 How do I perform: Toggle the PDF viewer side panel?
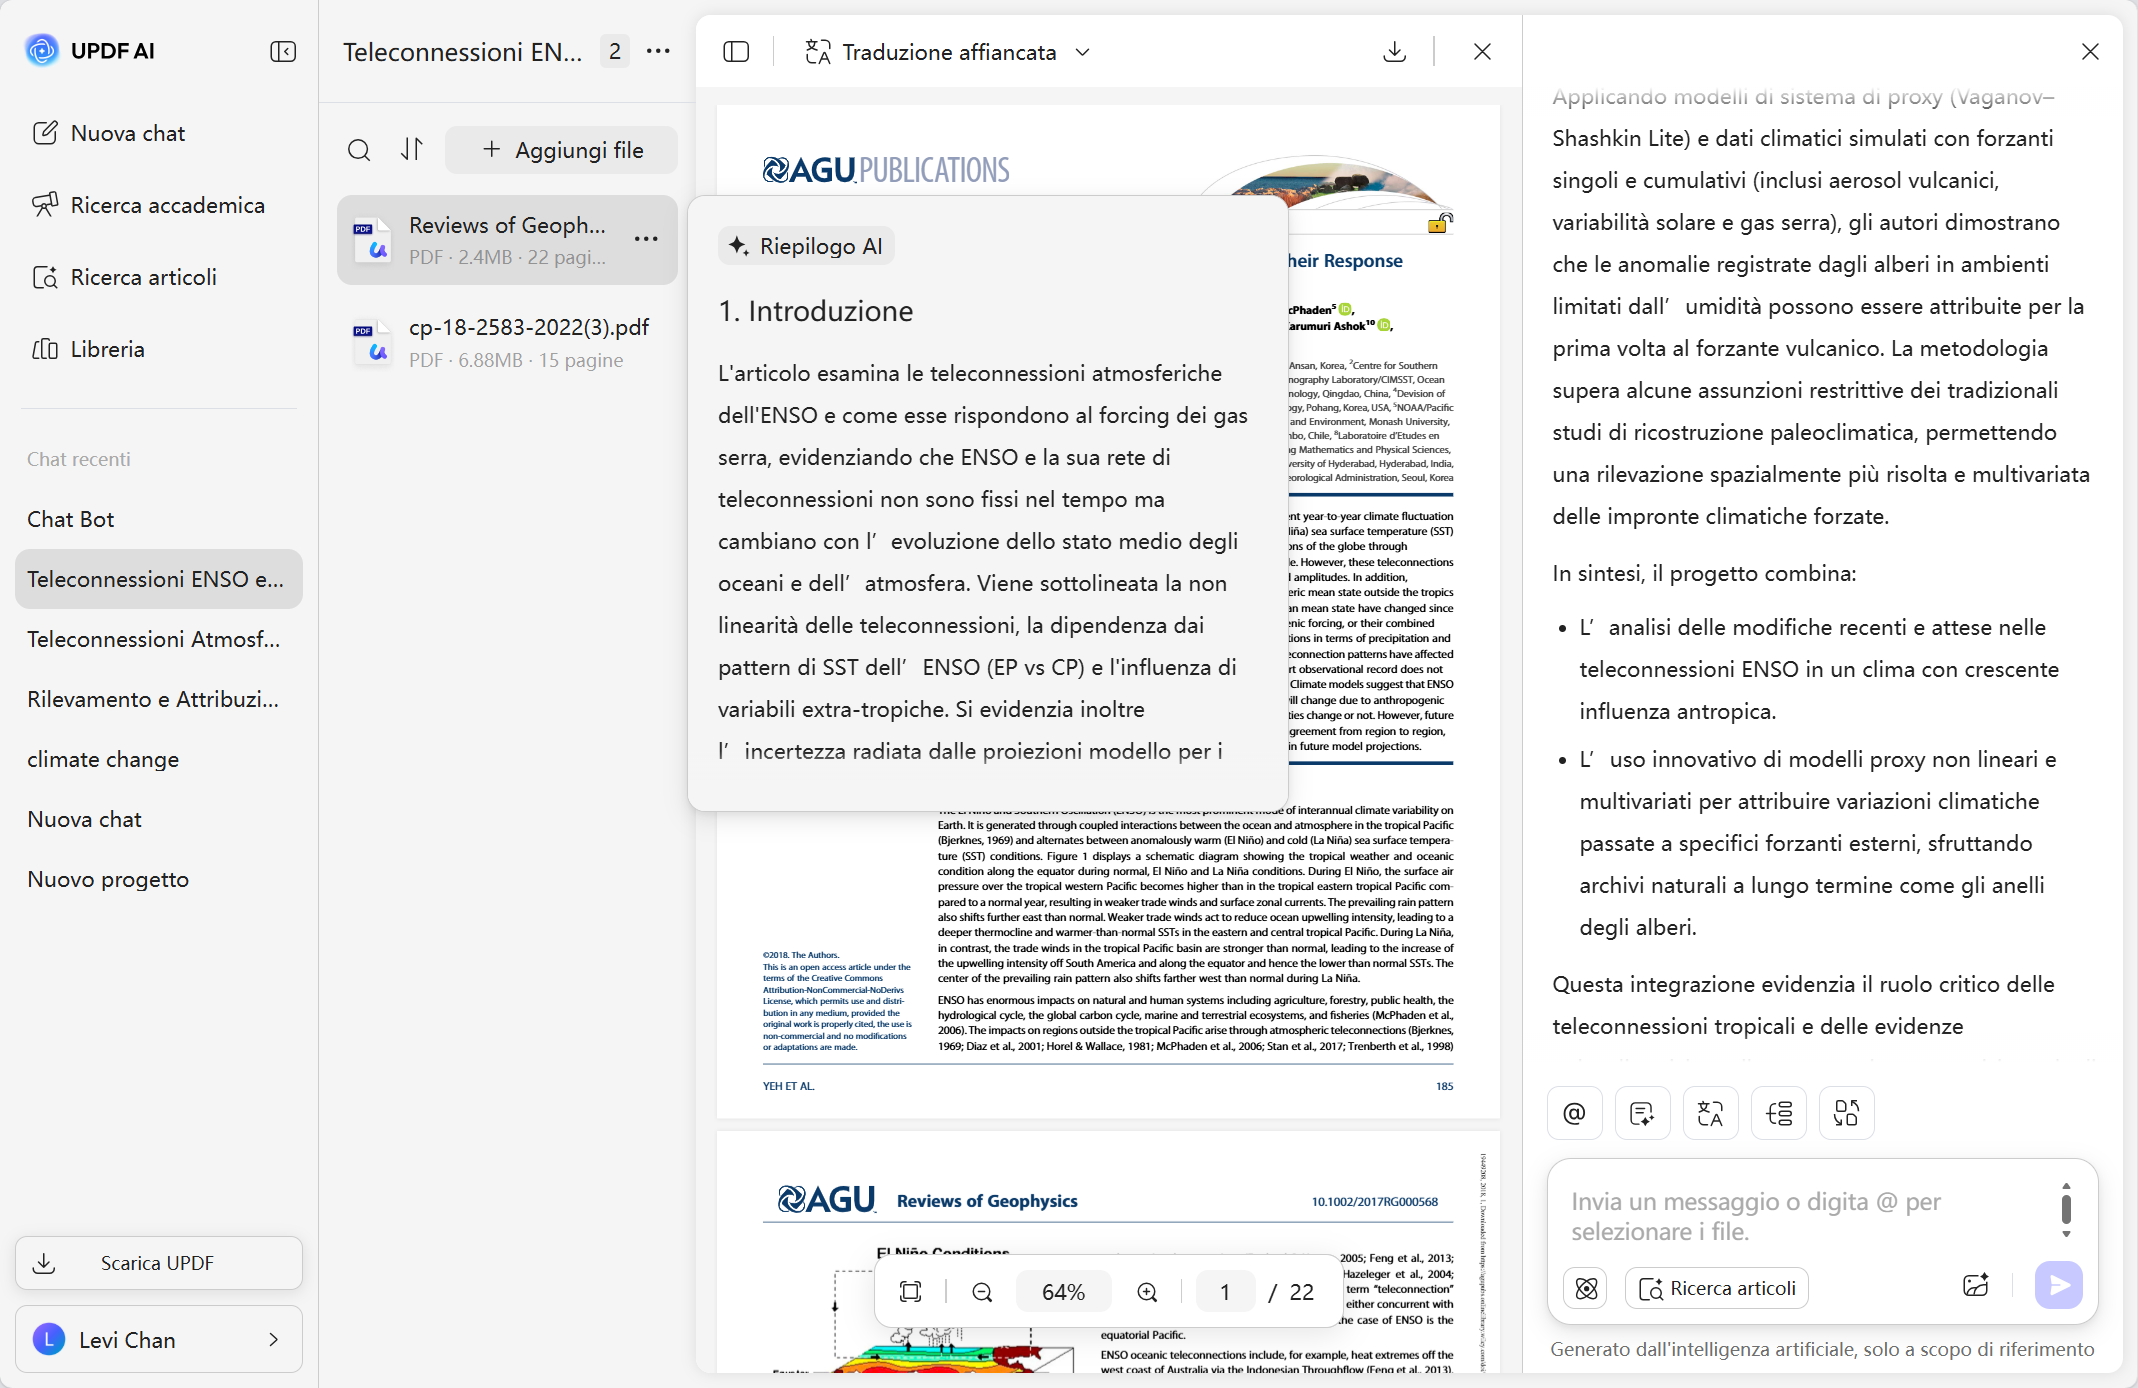point(736,52)
